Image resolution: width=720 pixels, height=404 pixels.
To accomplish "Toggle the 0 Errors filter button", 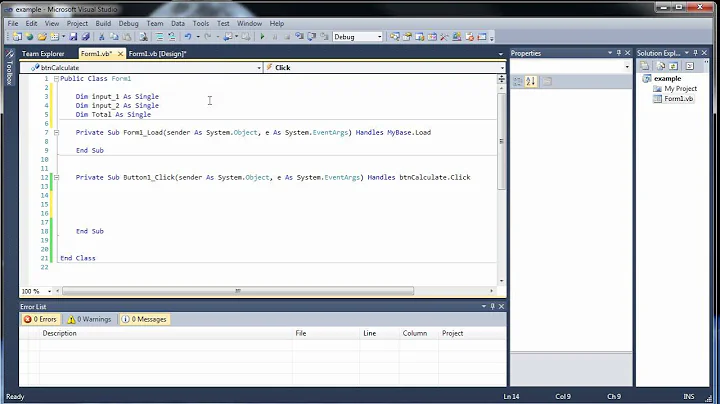I will pyautogui.click(x=40, y=319).
